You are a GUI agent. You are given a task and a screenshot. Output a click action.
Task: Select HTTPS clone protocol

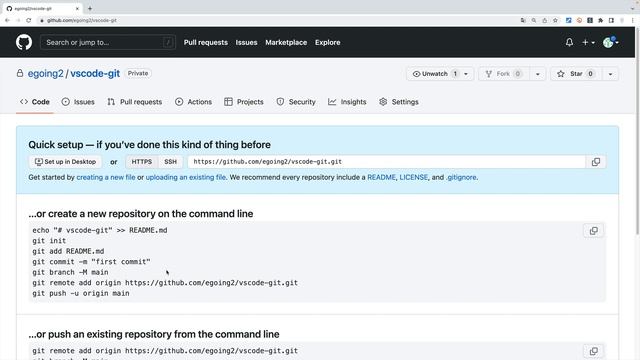point(142,162)
